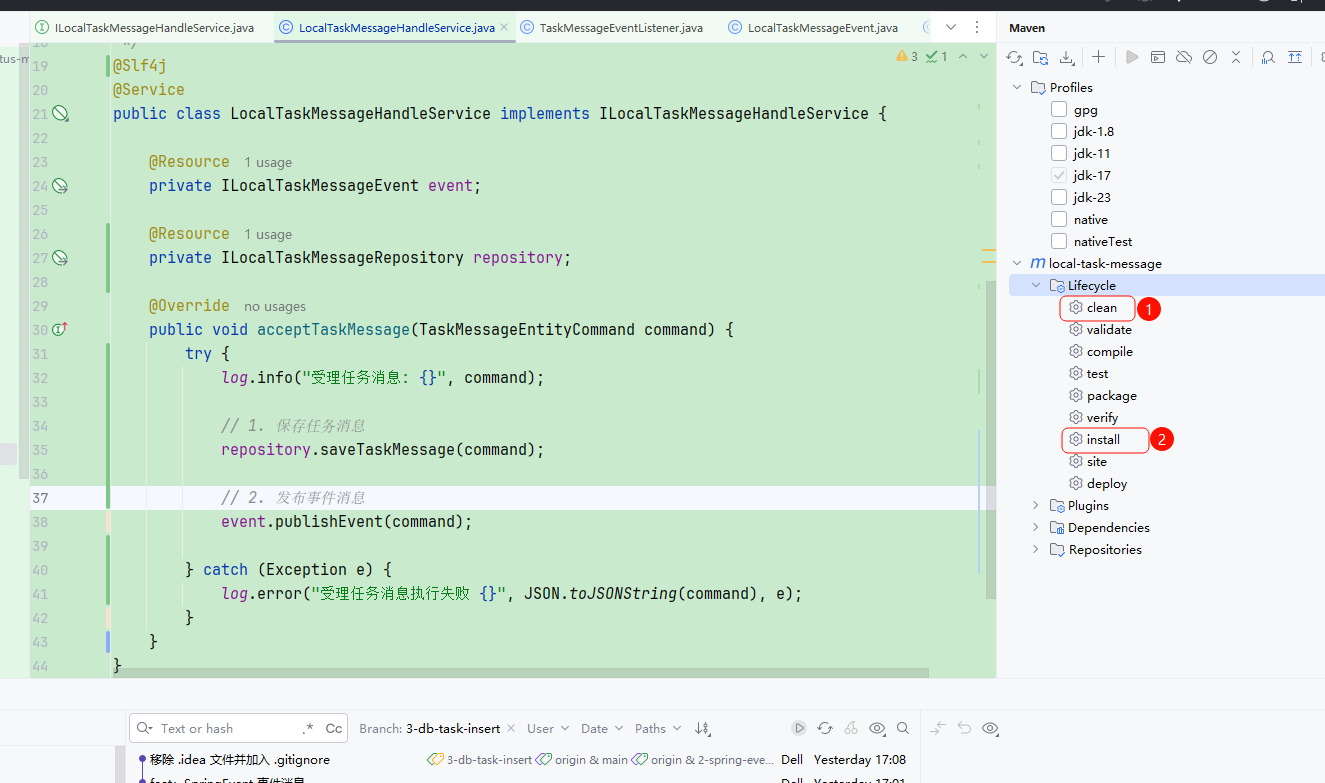This screenshot has height=783, width=1325.
Task: Click Collapse All icon in Maven toolbar
Action: [1236, 58]
